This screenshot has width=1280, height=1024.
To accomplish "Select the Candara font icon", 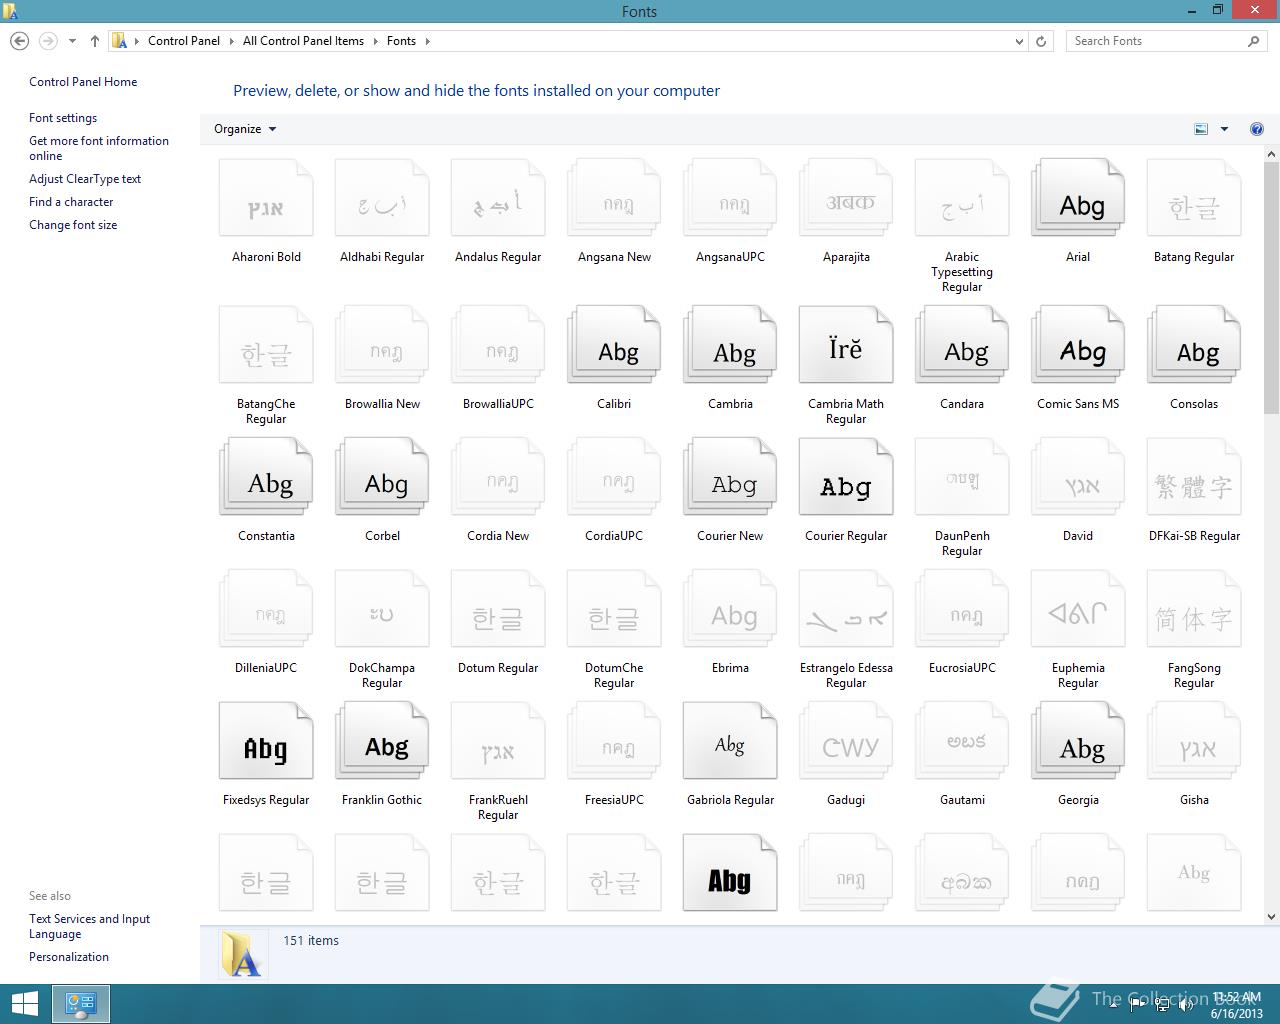I will [962, 345].
